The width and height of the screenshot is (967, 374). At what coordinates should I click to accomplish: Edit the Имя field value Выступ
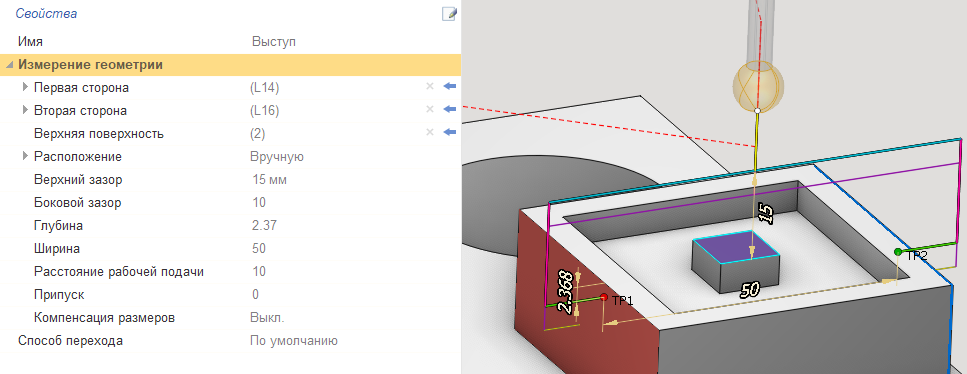(274, 42)
